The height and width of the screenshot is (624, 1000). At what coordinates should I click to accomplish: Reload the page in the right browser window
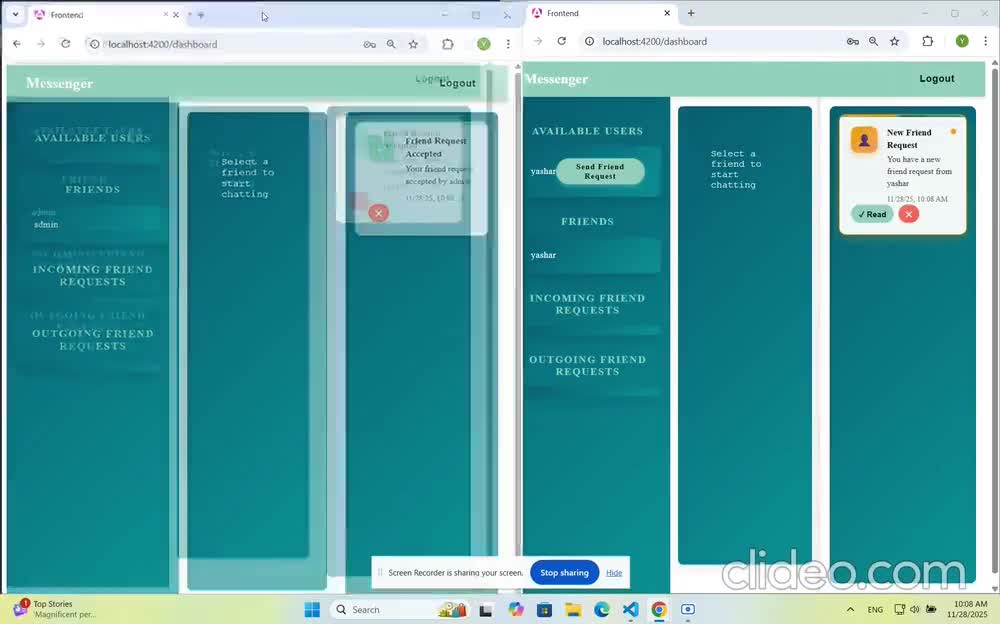click(561, 41)
